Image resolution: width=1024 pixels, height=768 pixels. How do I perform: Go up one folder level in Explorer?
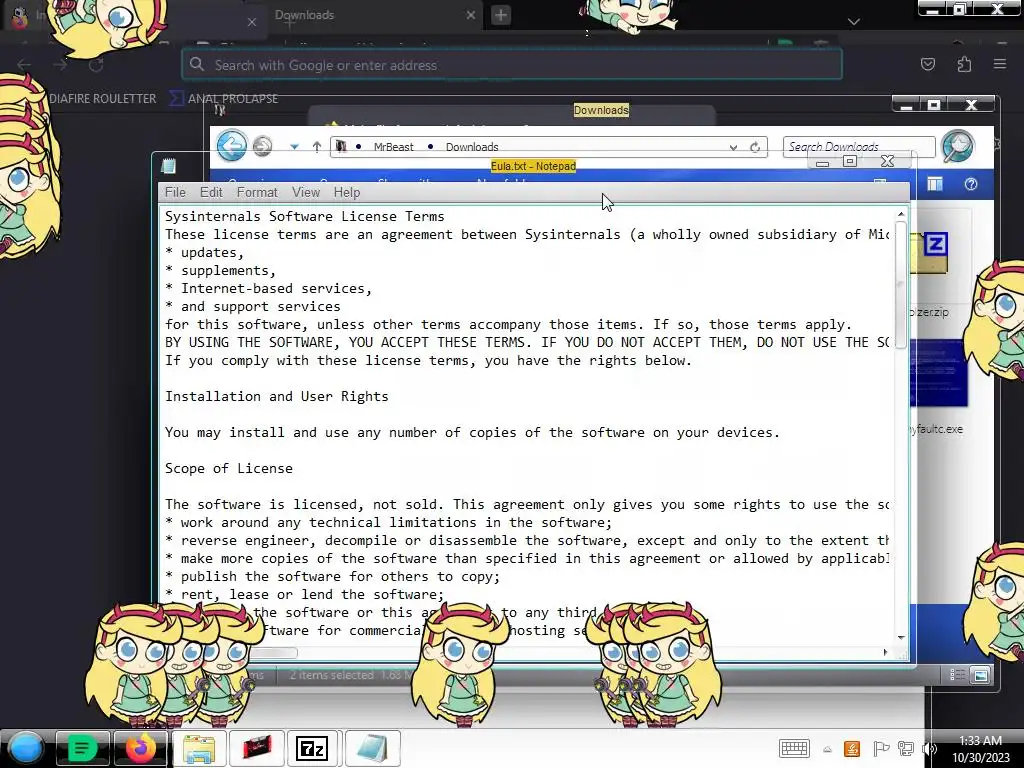317,147
